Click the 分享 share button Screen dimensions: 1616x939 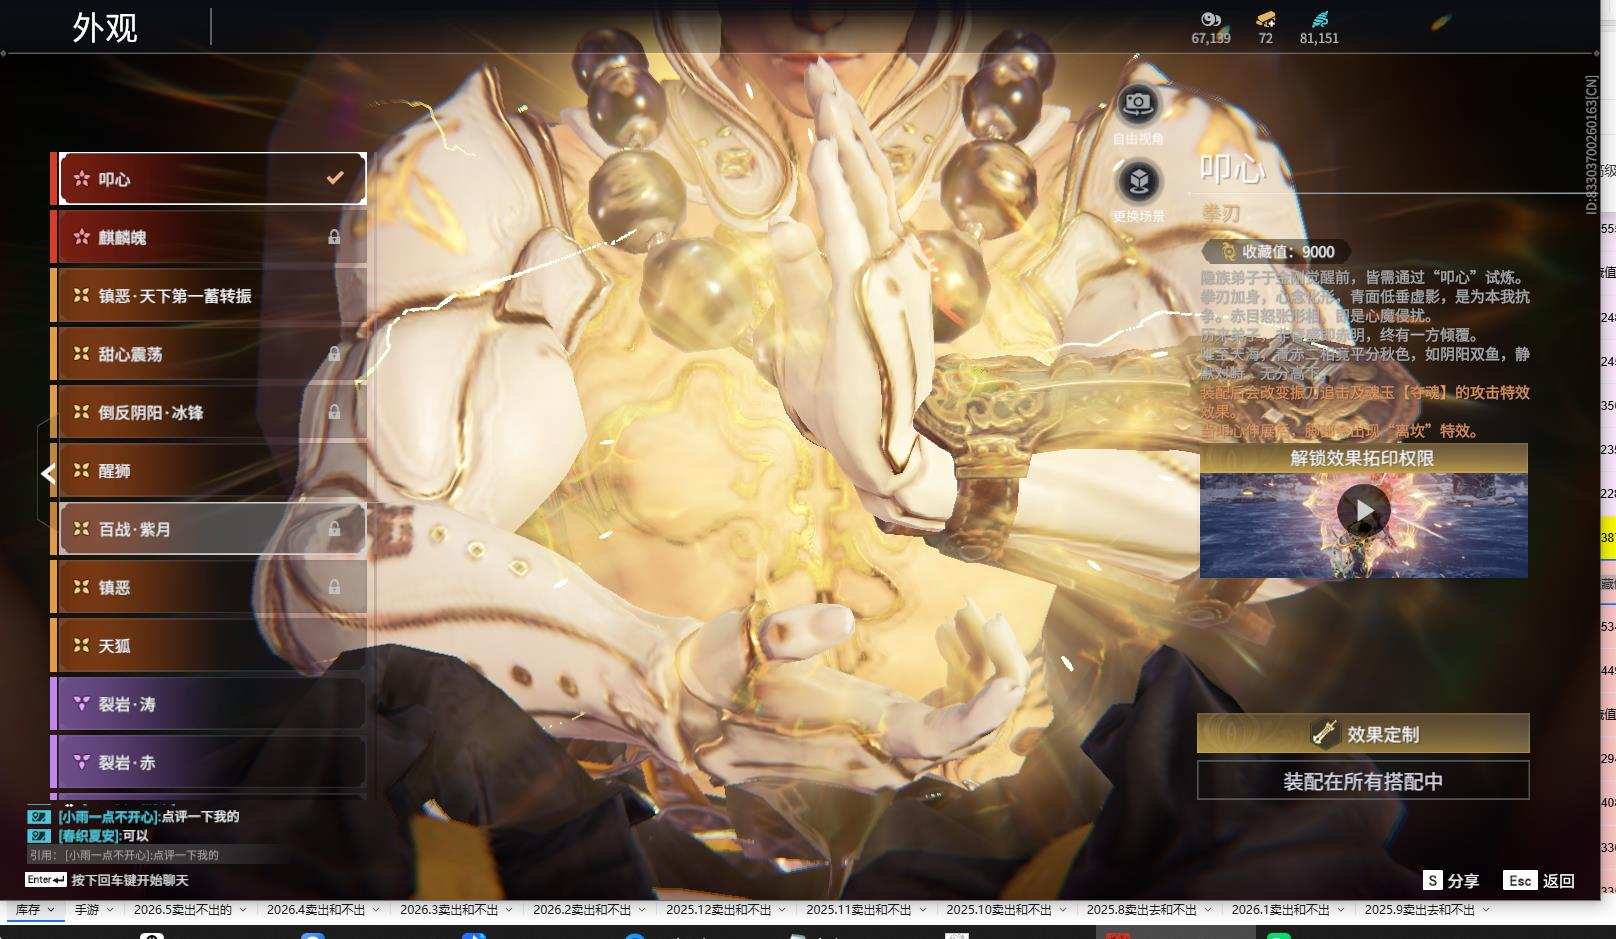coord(1451,880)
